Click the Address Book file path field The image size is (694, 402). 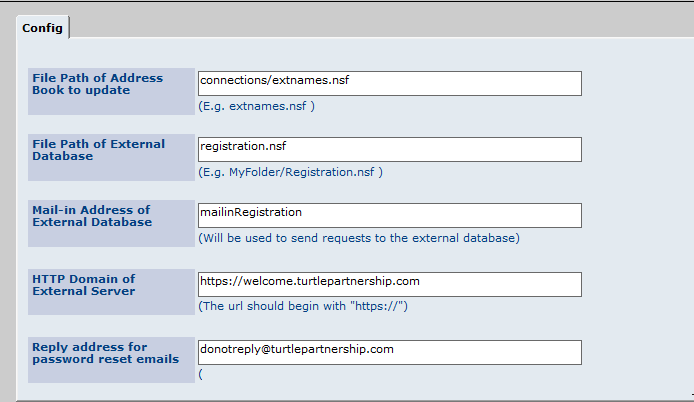tap(389, 83)
